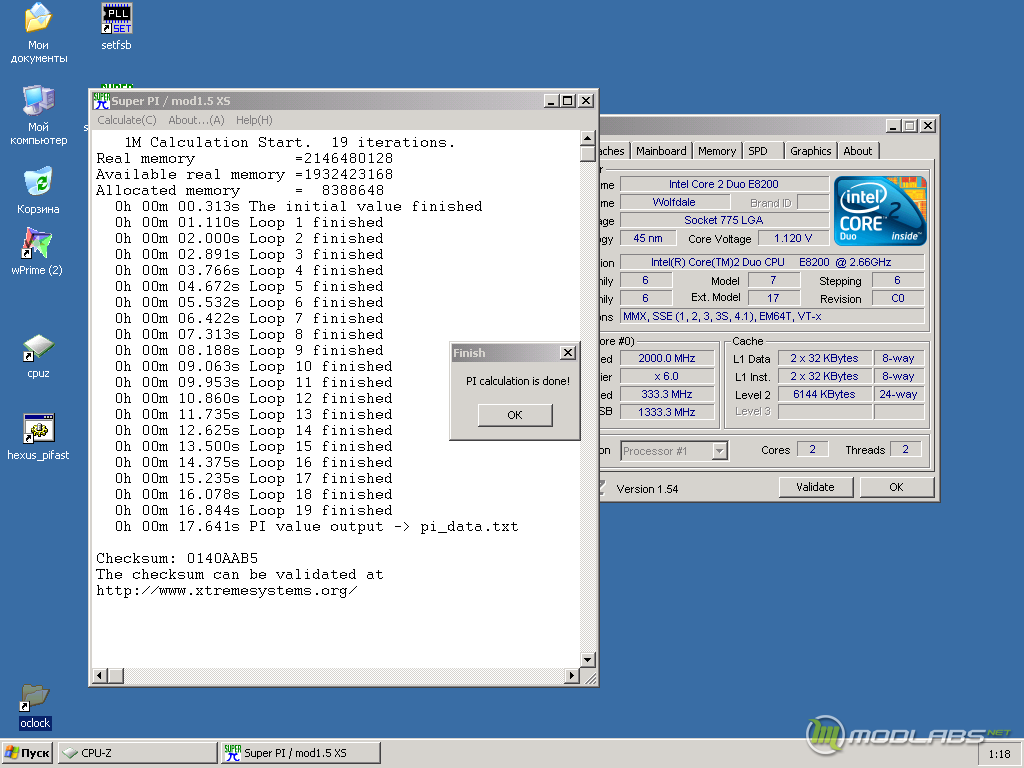Switch to the Graphics tab in CPU-Z
The width and height of the screenshot is (1024, 768).
pos(810,151)
